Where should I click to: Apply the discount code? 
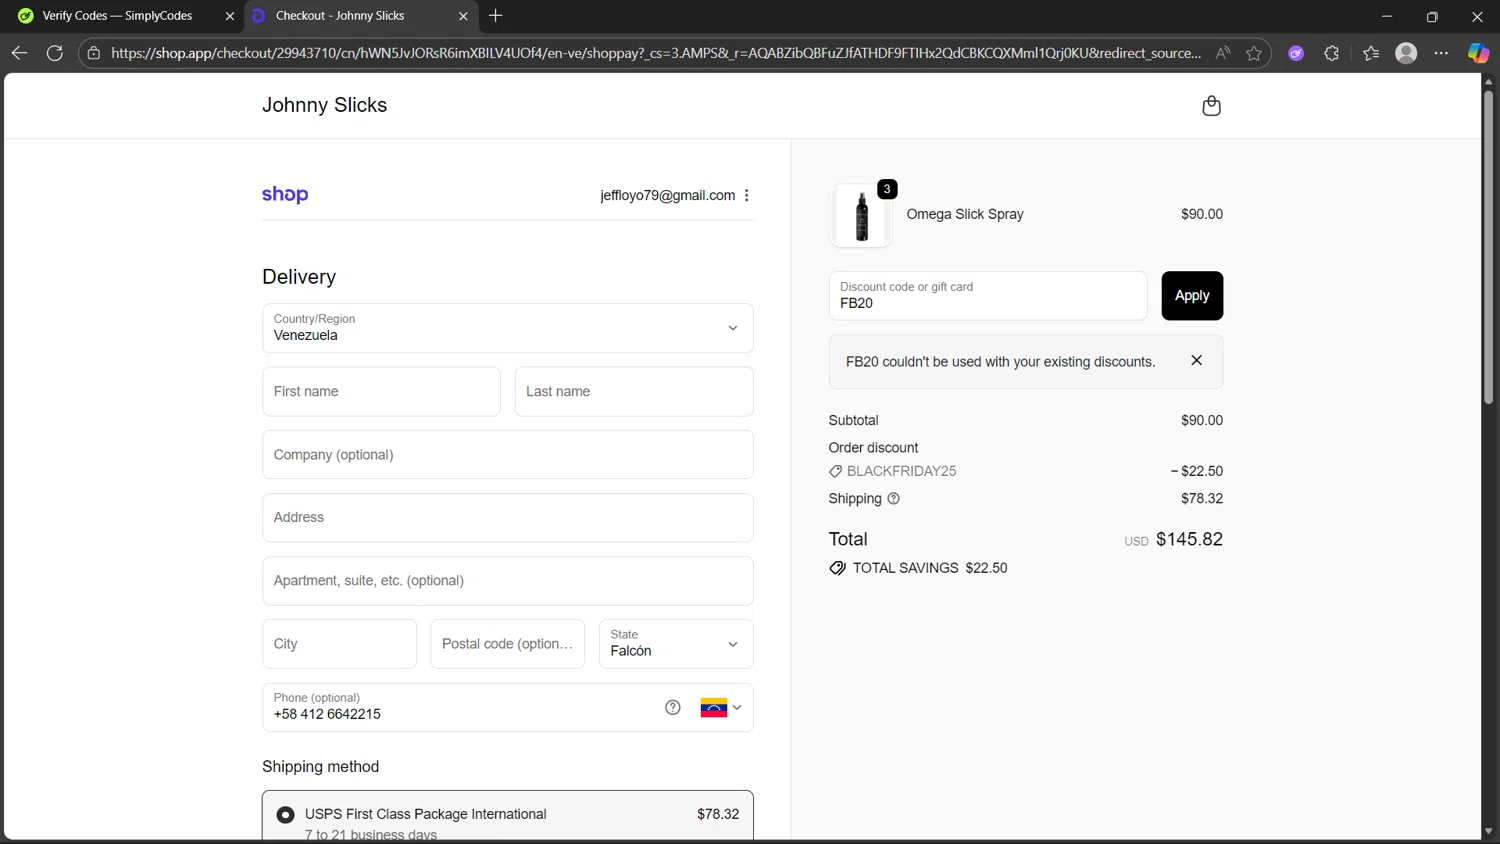tap(1192, 296)
